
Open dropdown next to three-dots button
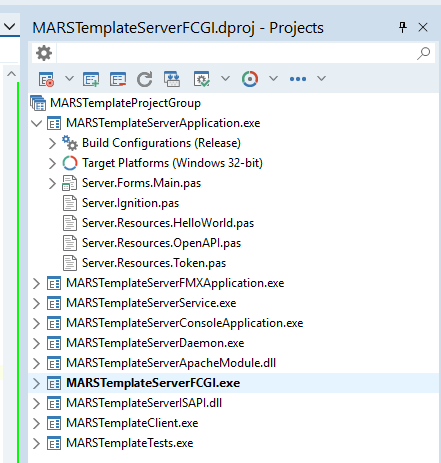pyautogui.click(x=321, y=79)
